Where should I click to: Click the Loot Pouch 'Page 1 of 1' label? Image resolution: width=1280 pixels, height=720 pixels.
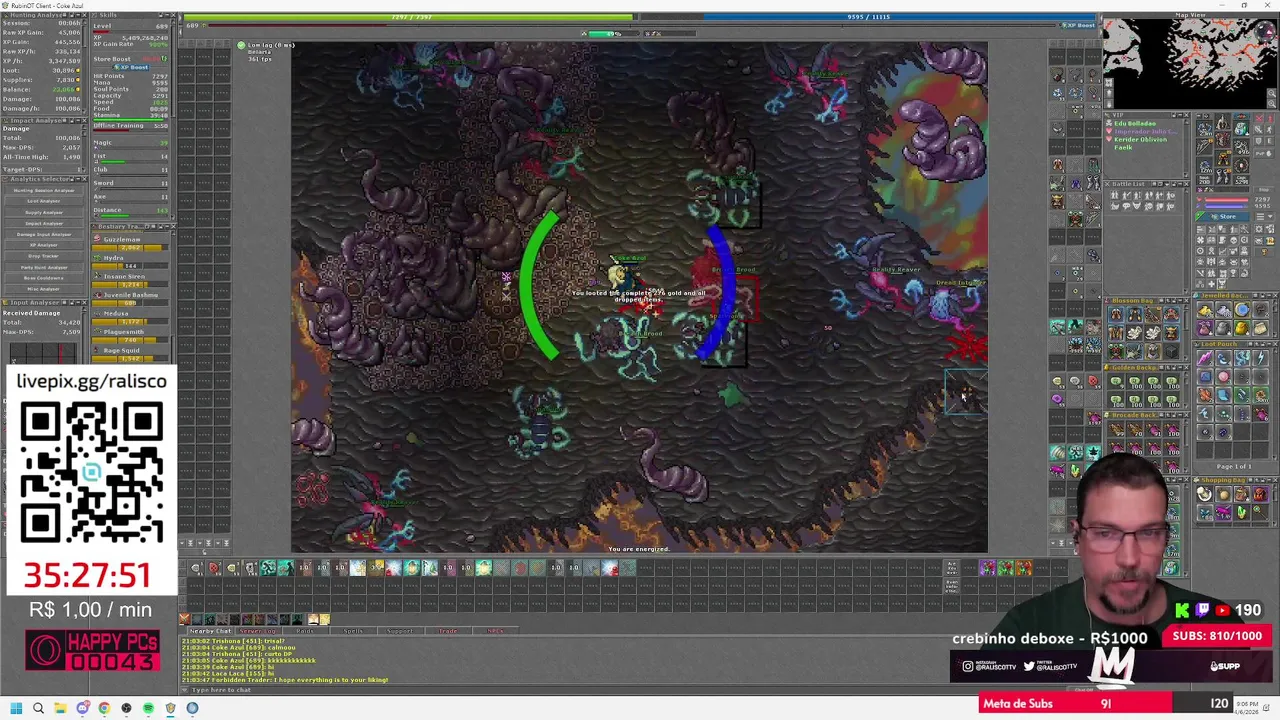pyautogui.click(x=1234, y=466)
